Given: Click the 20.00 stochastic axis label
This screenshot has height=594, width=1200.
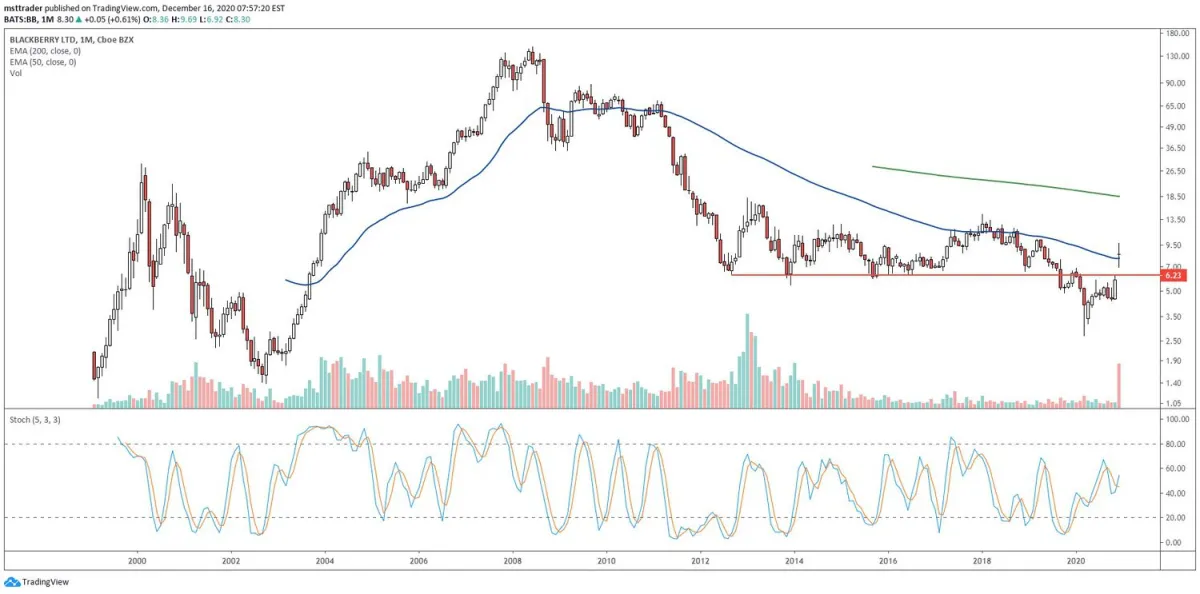Looking at the screenshot, I should (1174, 517).
